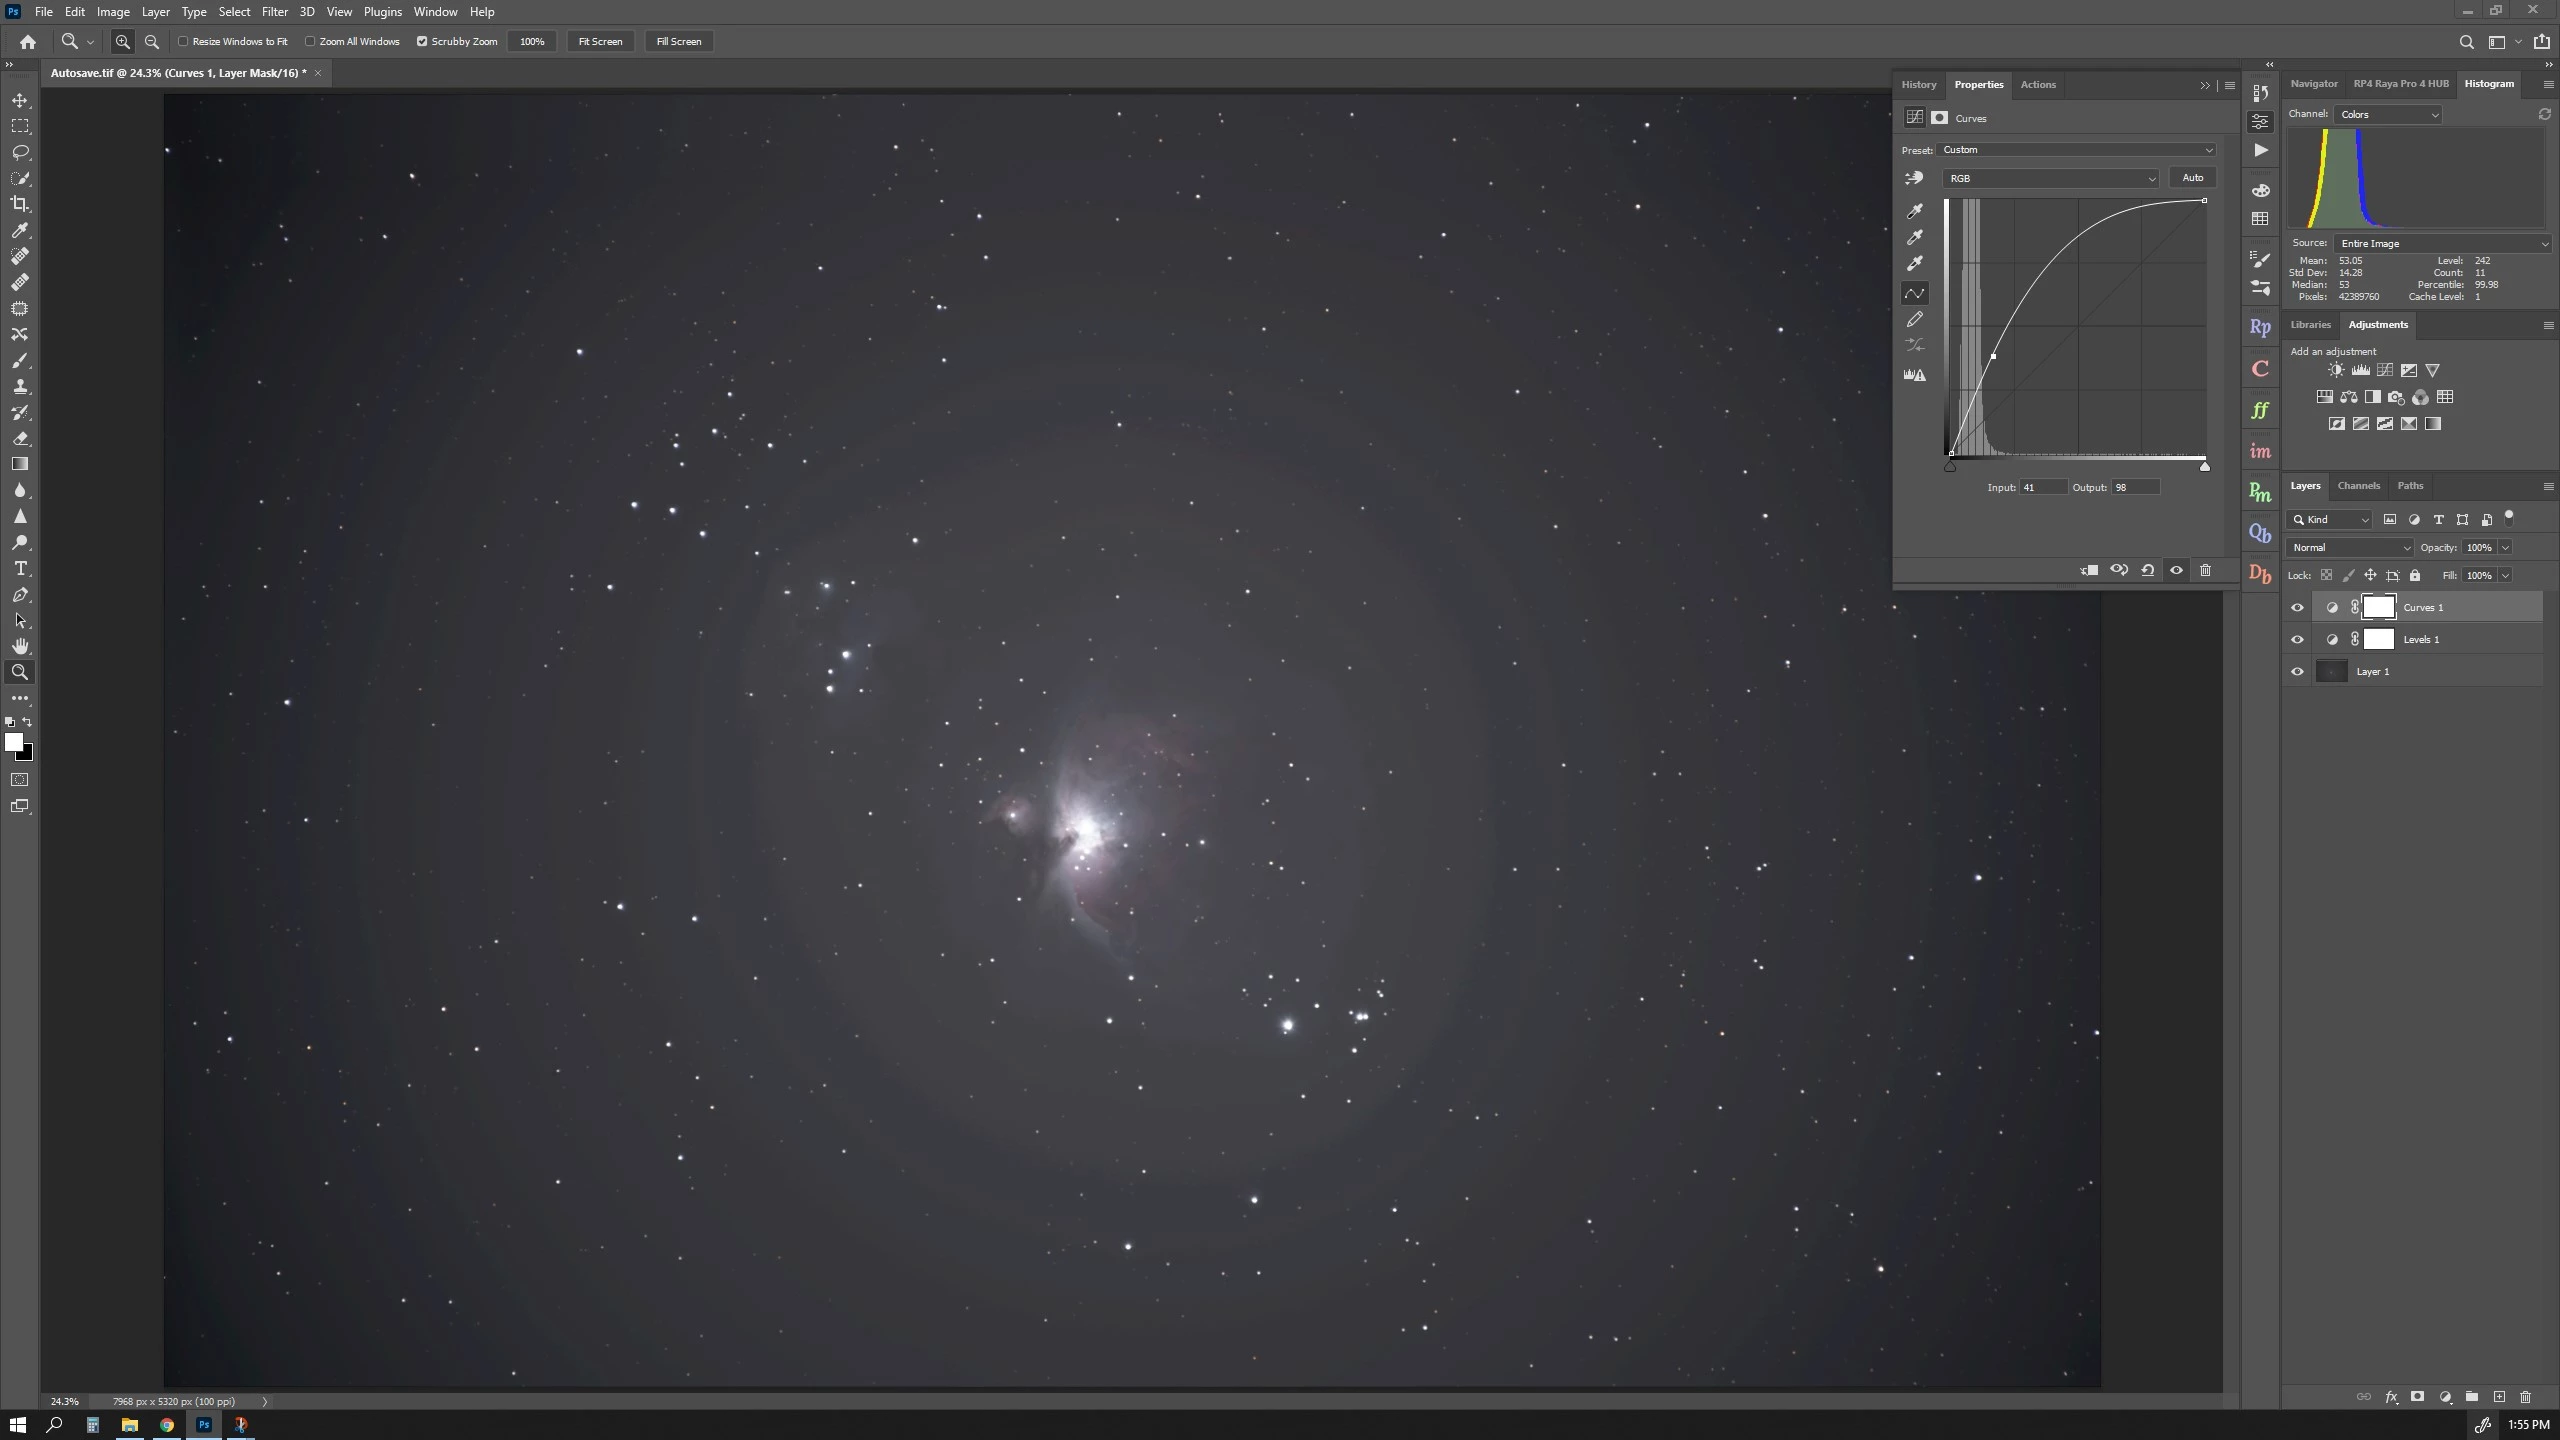The width and height of the screenshot is (2560, 1440).
Task: Disable the Scrubby Zoom checkbox
Action: point(422,41)
